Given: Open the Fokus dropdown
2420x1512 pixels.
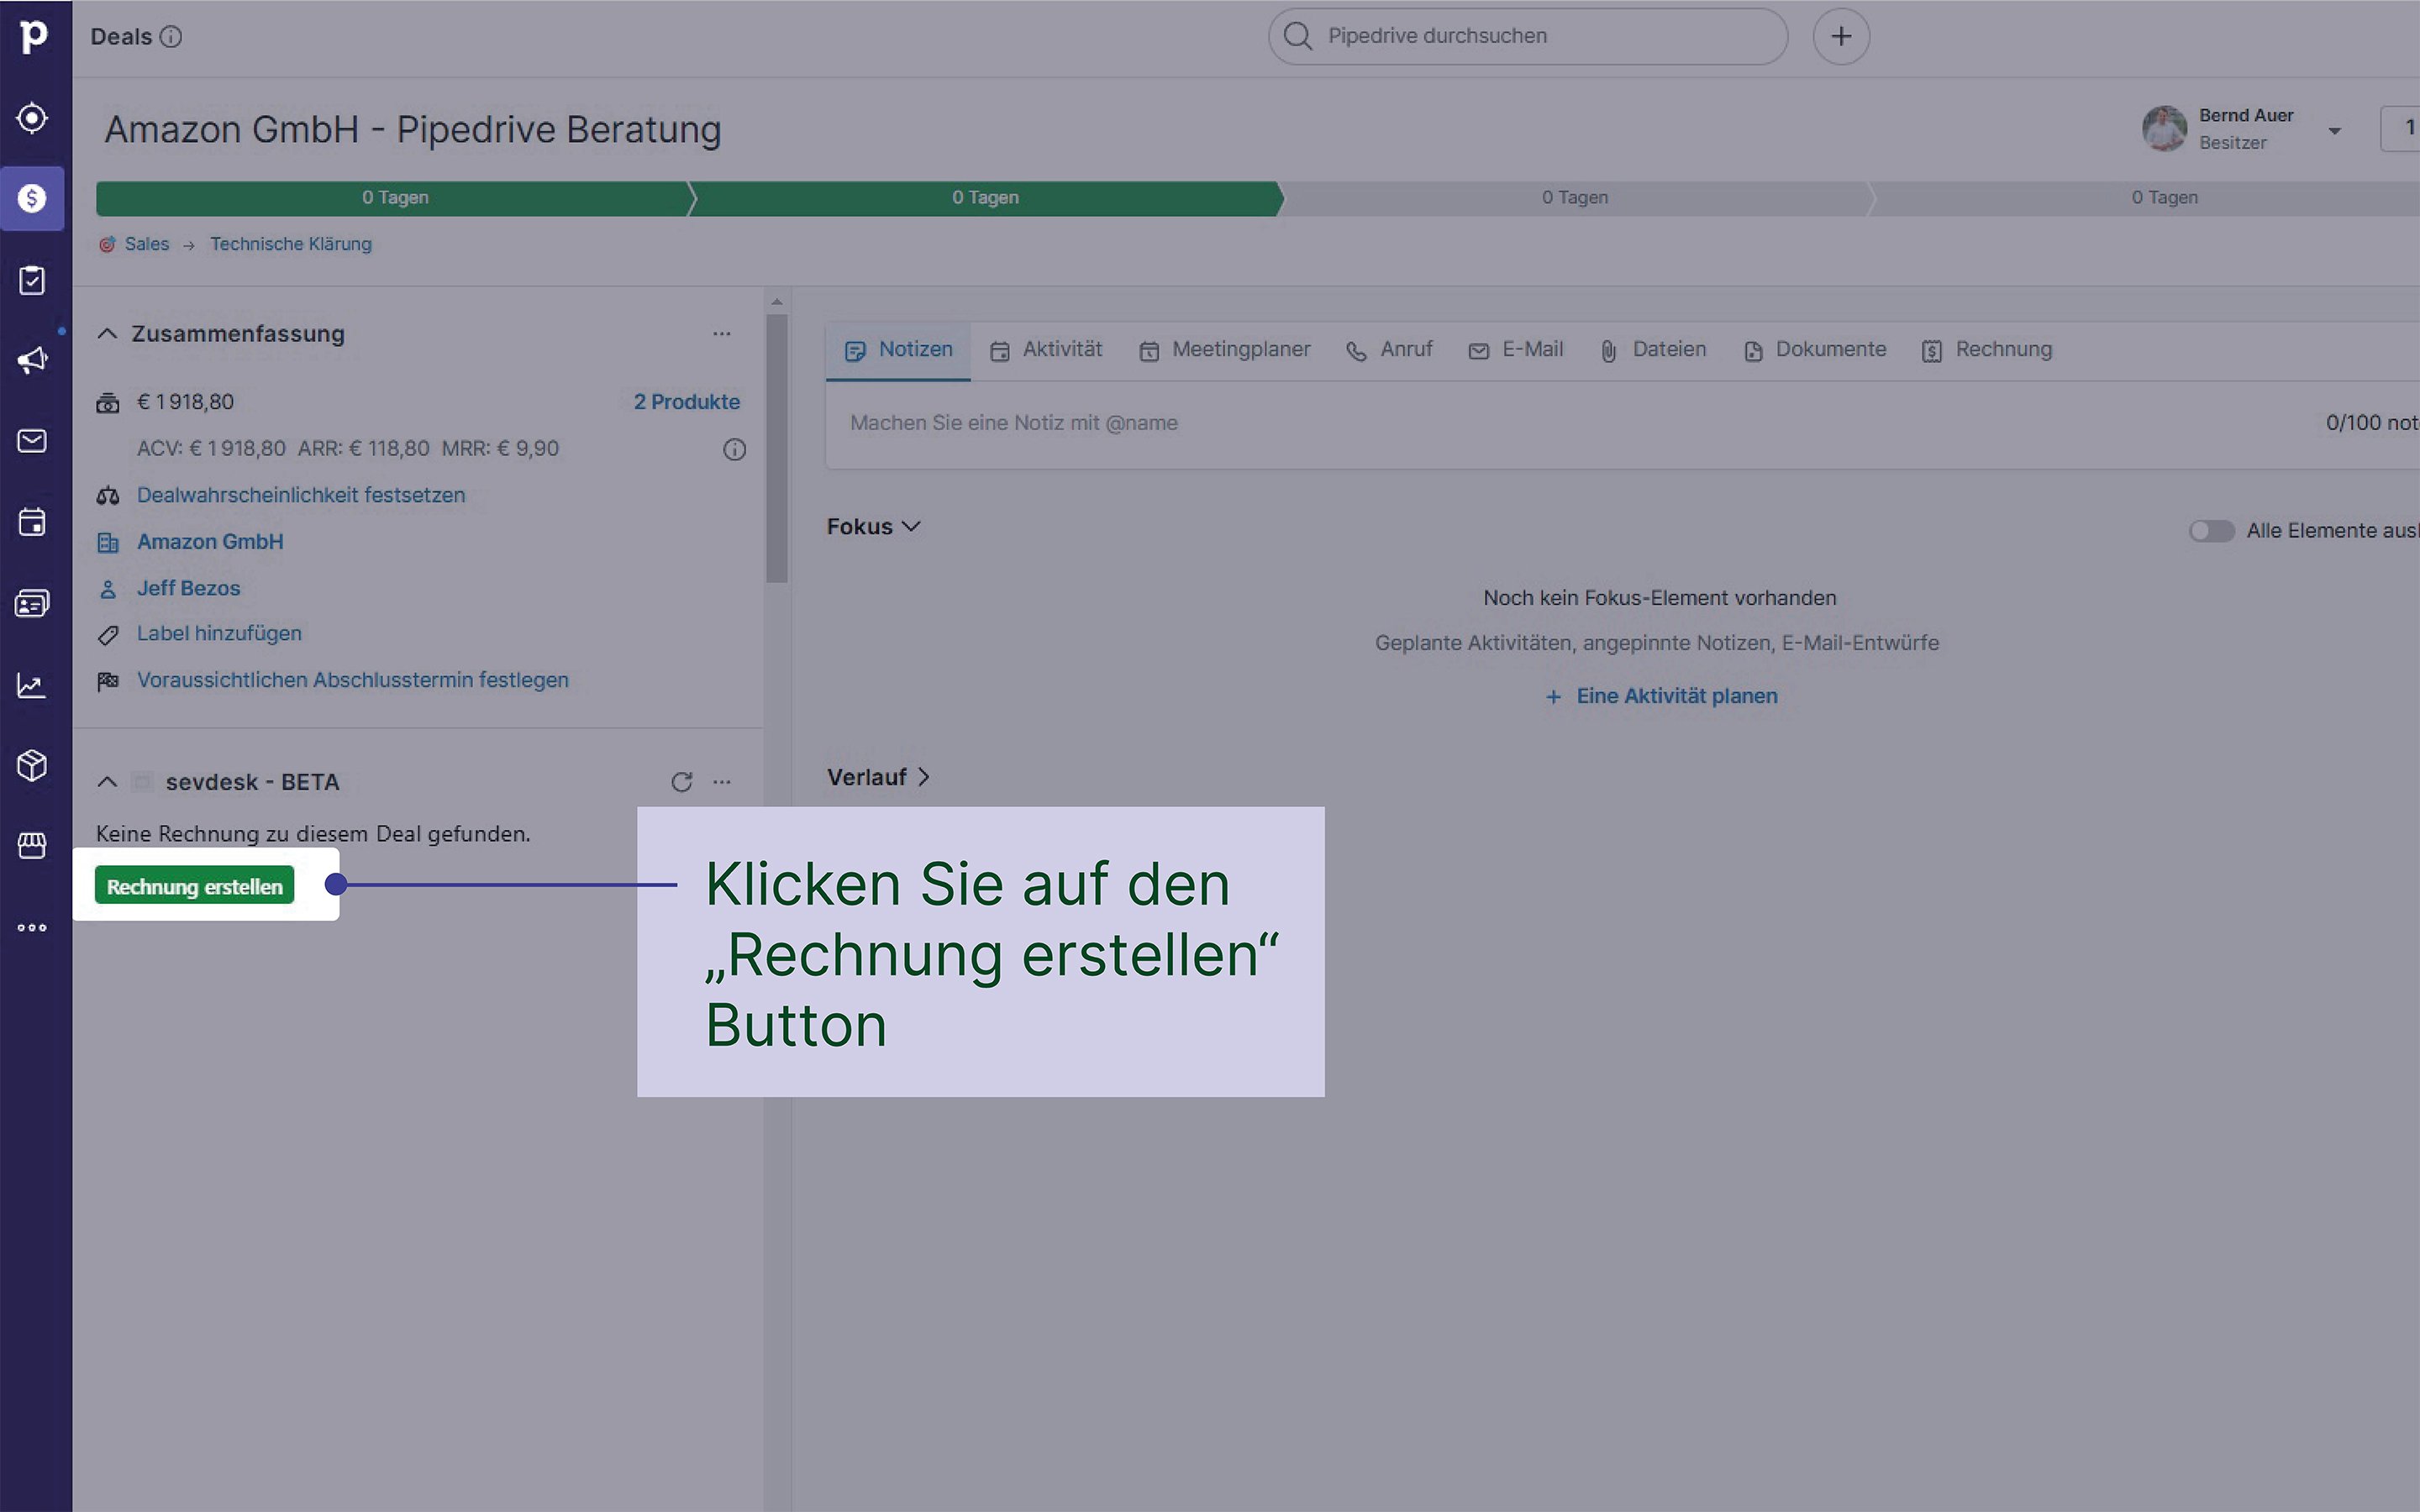Looking at the screenshot, I should click(873, 526).
